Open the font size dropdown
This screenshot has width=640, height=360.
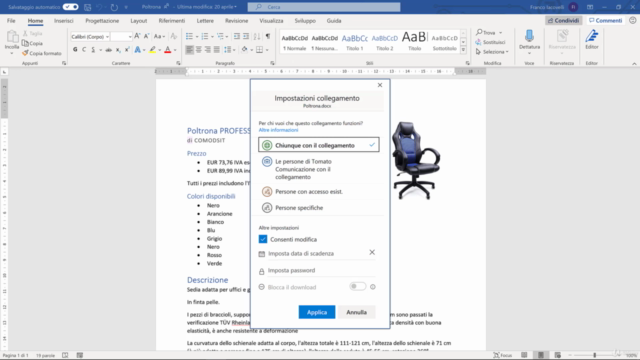click(130, 36)
